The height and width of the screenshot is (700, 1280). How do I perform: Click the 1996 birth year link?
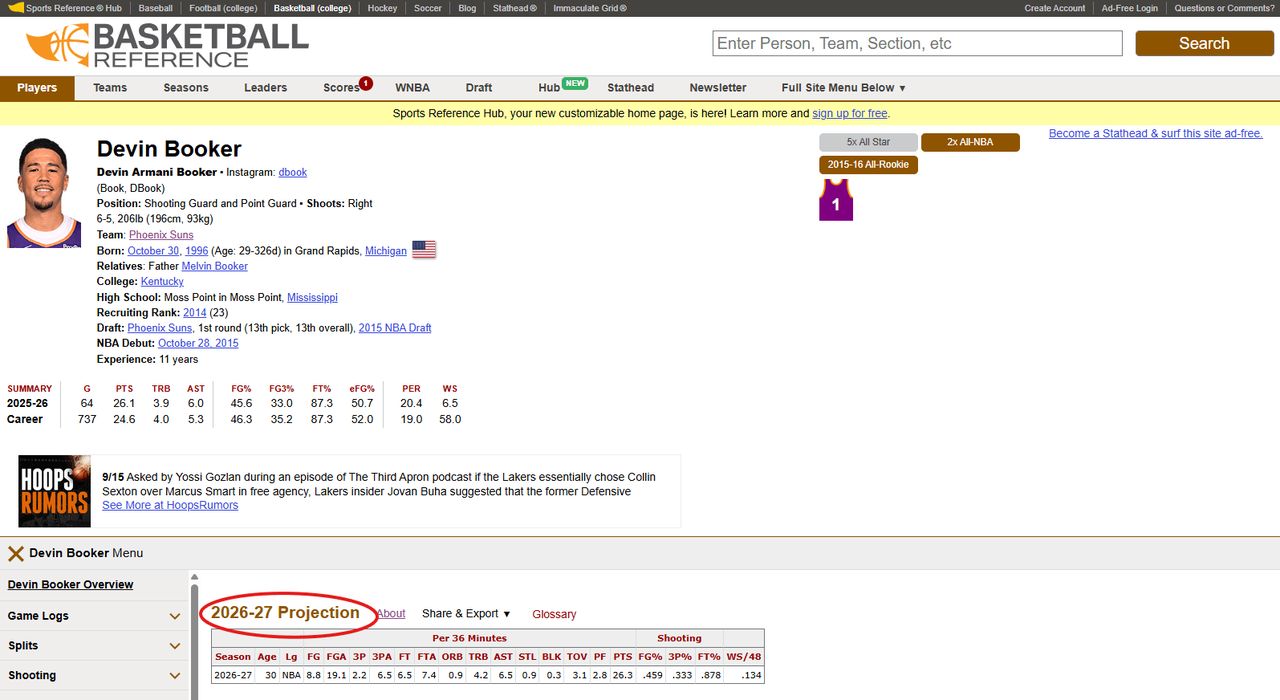[196, 251]
